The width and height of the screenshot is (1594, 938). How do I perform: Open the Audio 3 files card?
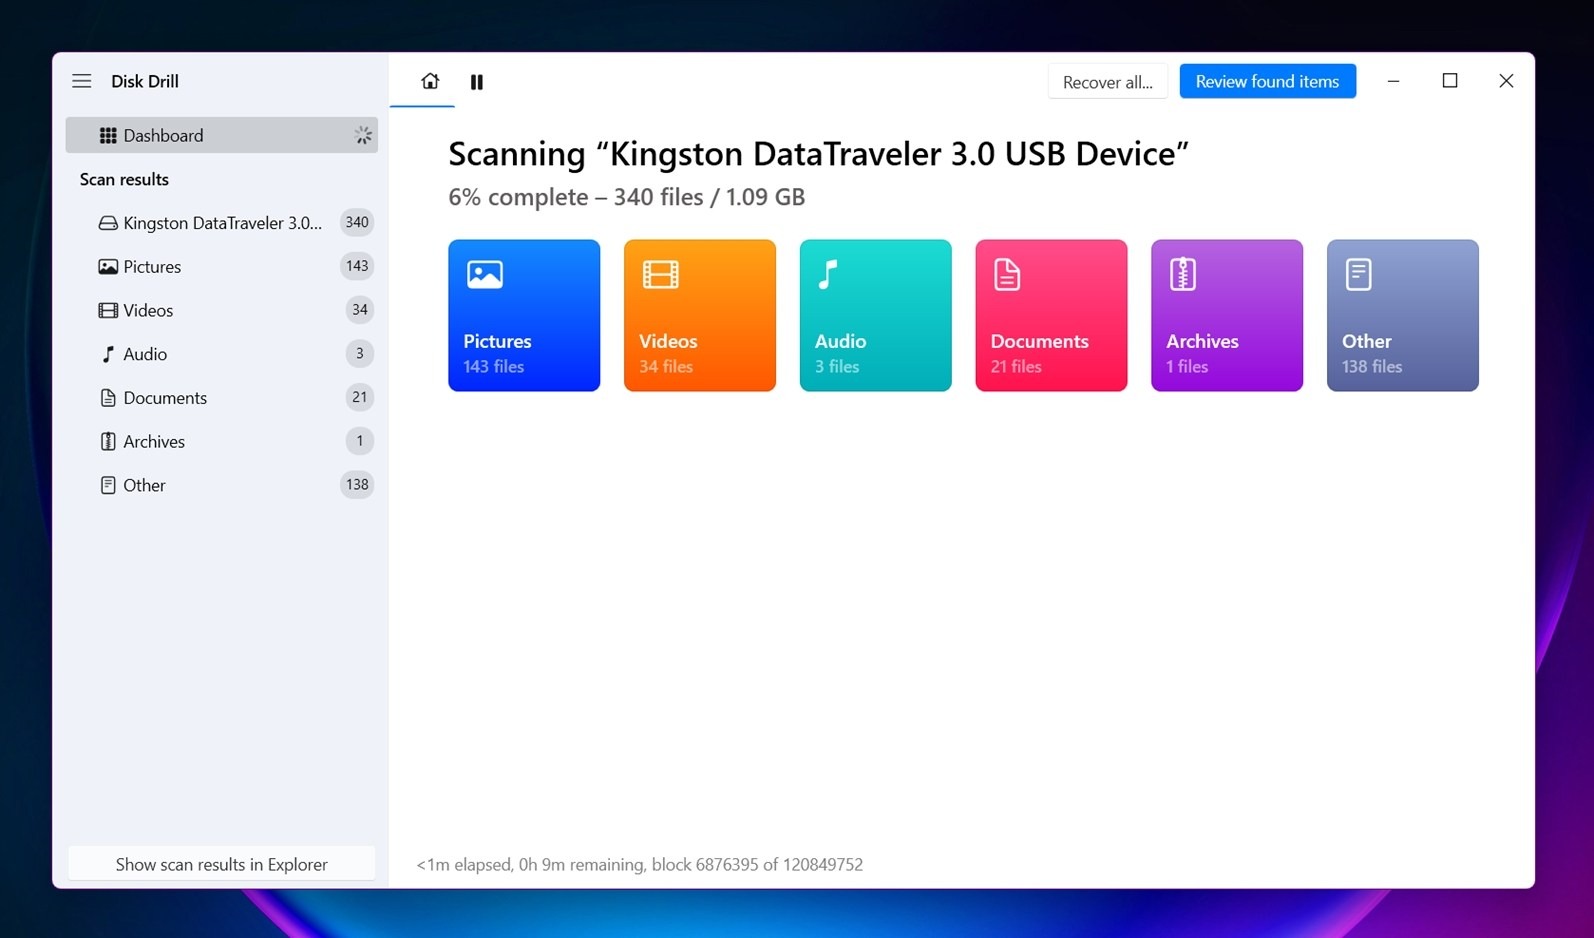[x=876, y=315]
